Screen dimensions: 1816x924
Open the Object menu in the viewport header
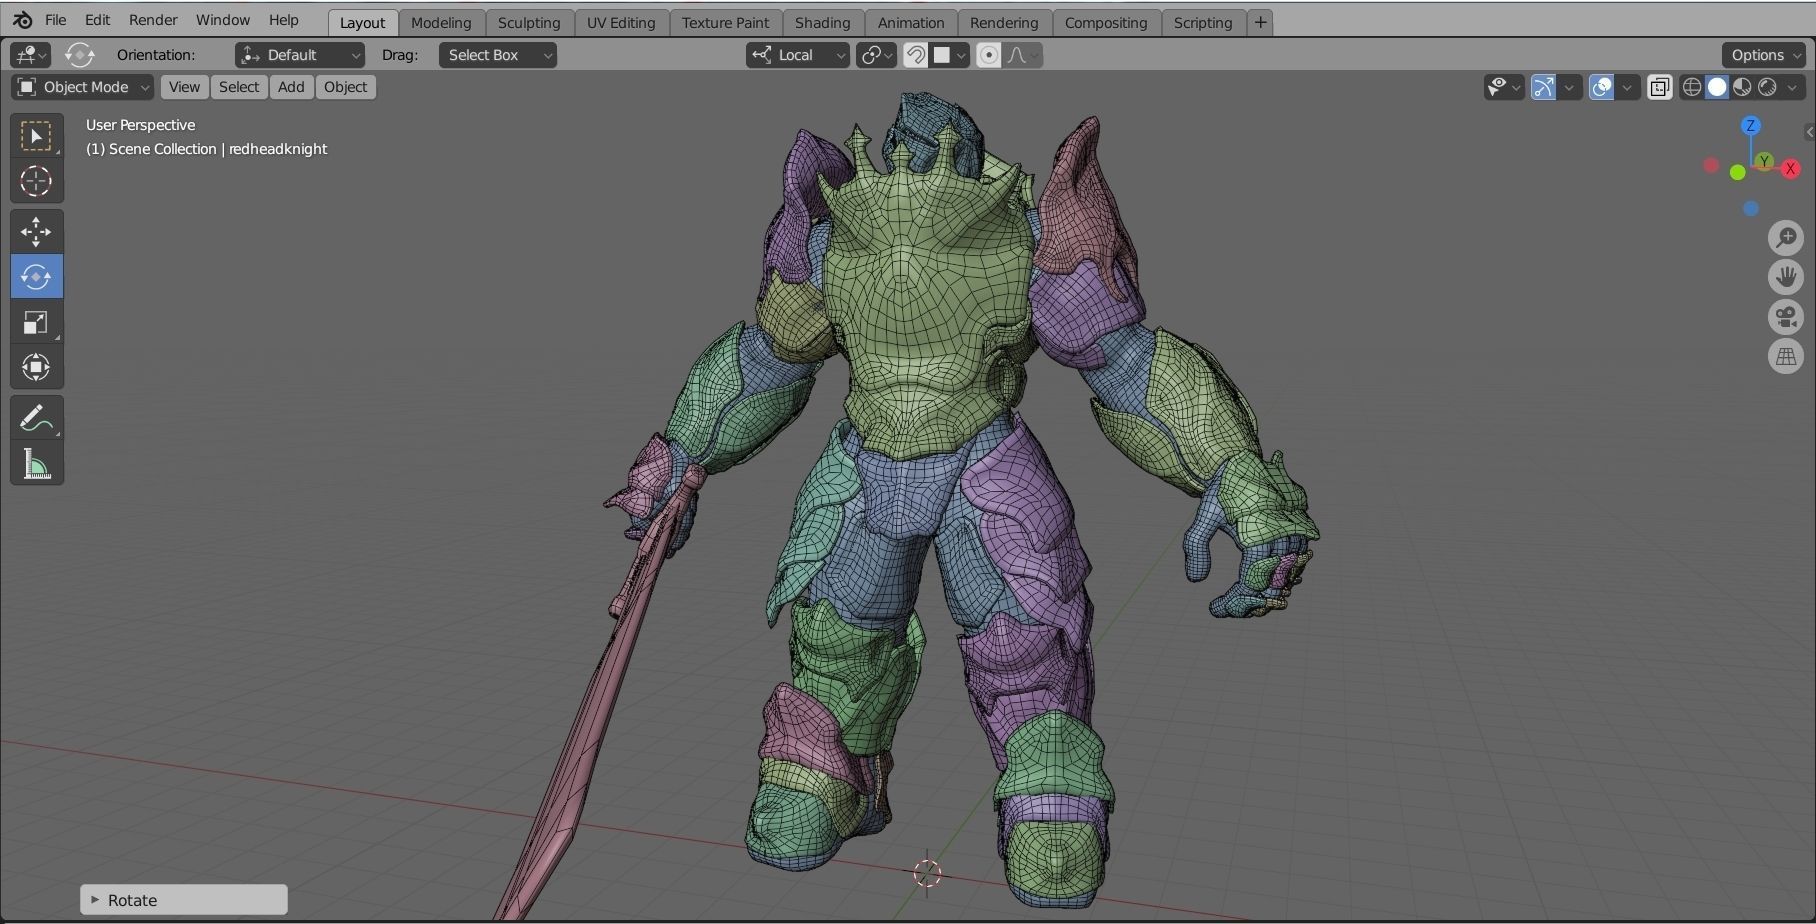pyautogui.click(x=345, y=87)
